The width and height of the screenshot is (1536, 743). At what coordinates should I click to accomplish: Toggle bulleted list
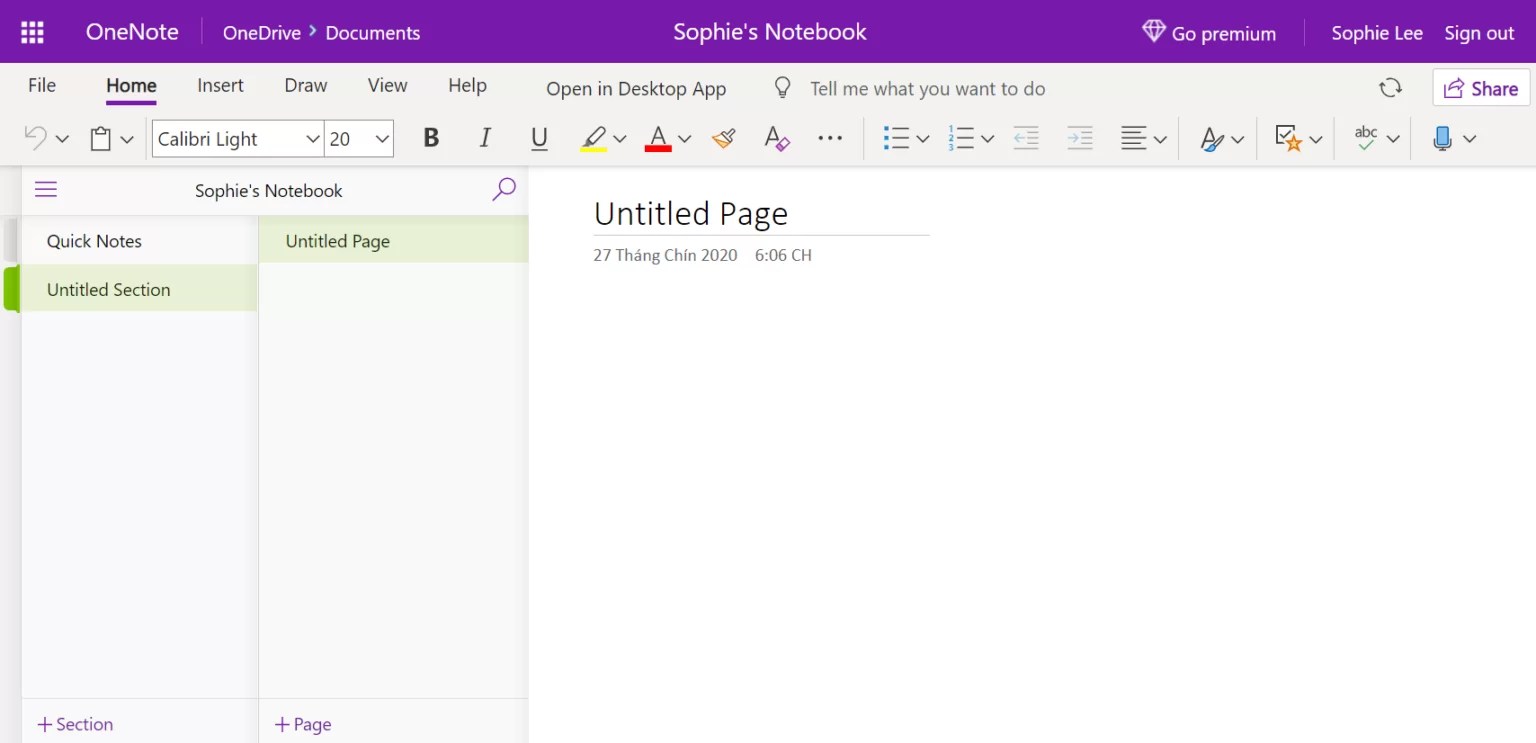coord(896,139)
